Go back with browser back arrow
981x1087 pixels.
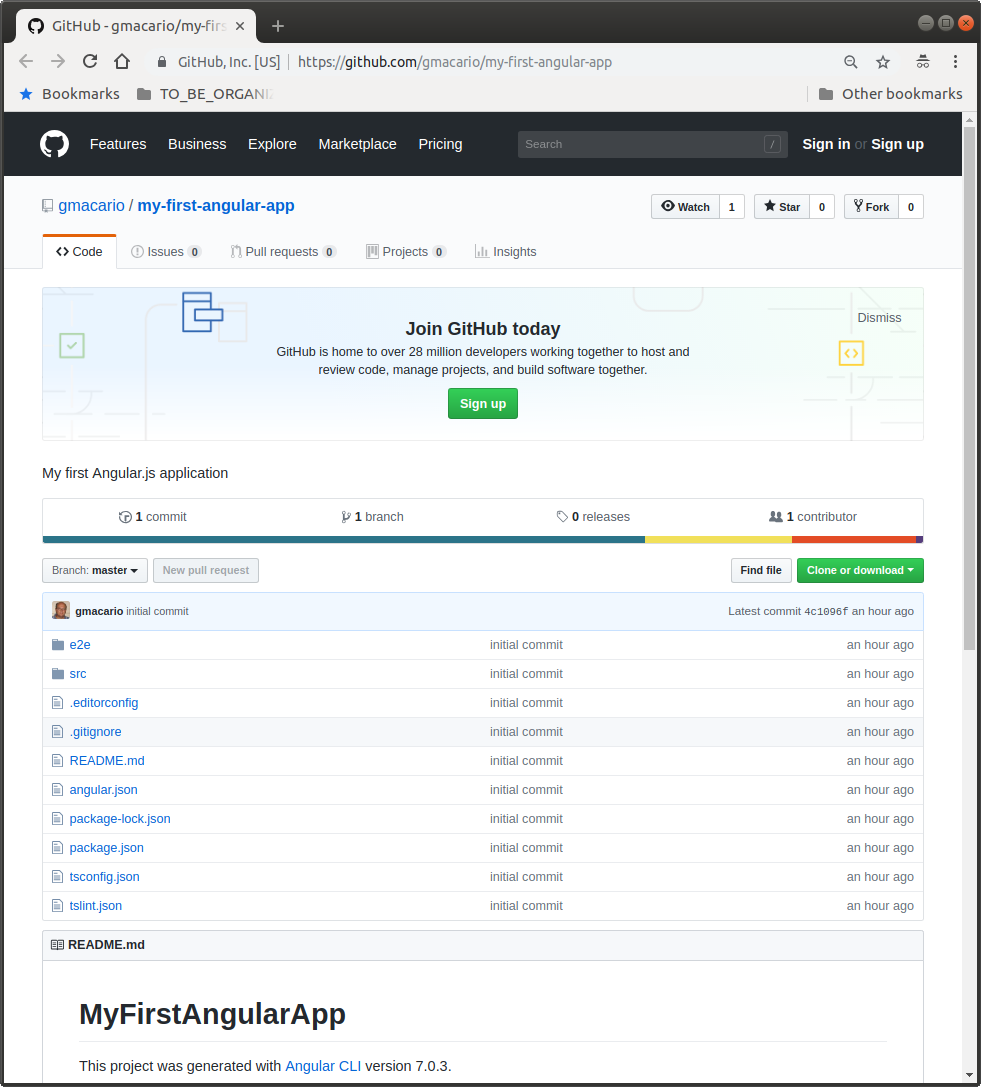pyautogui.click(x=26, y=62)
